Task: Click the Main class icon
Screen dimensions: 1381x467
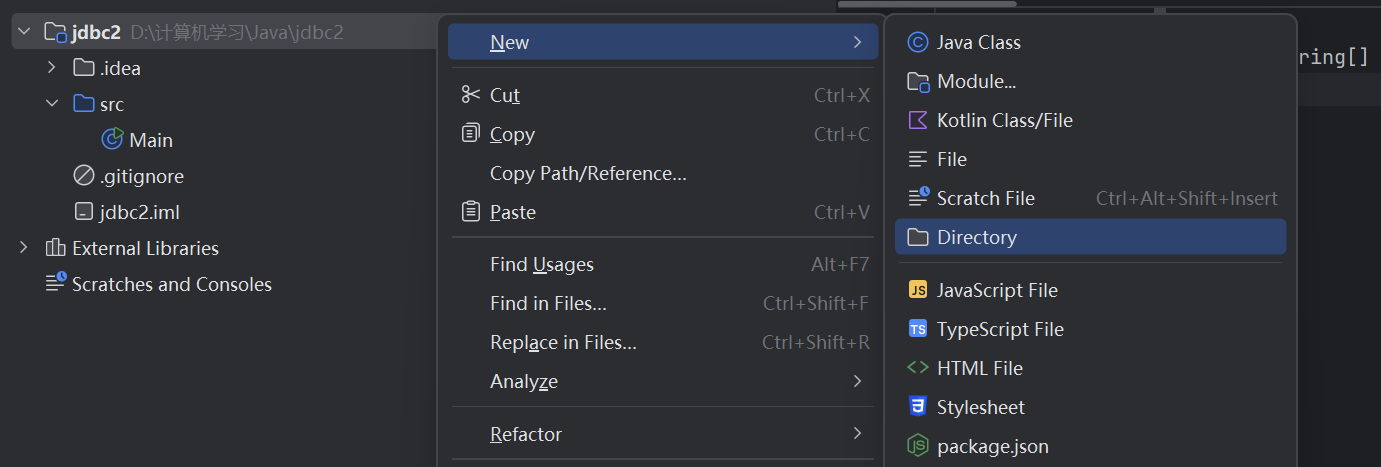Action: tap(113, 140)
